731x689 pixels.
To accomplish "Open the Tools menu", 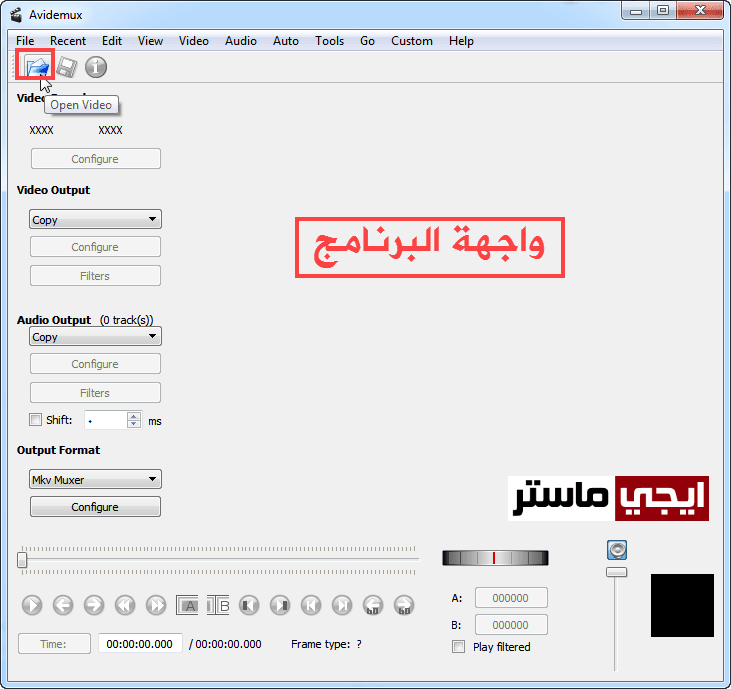I will pyautogui.click(x=329, y=41).
